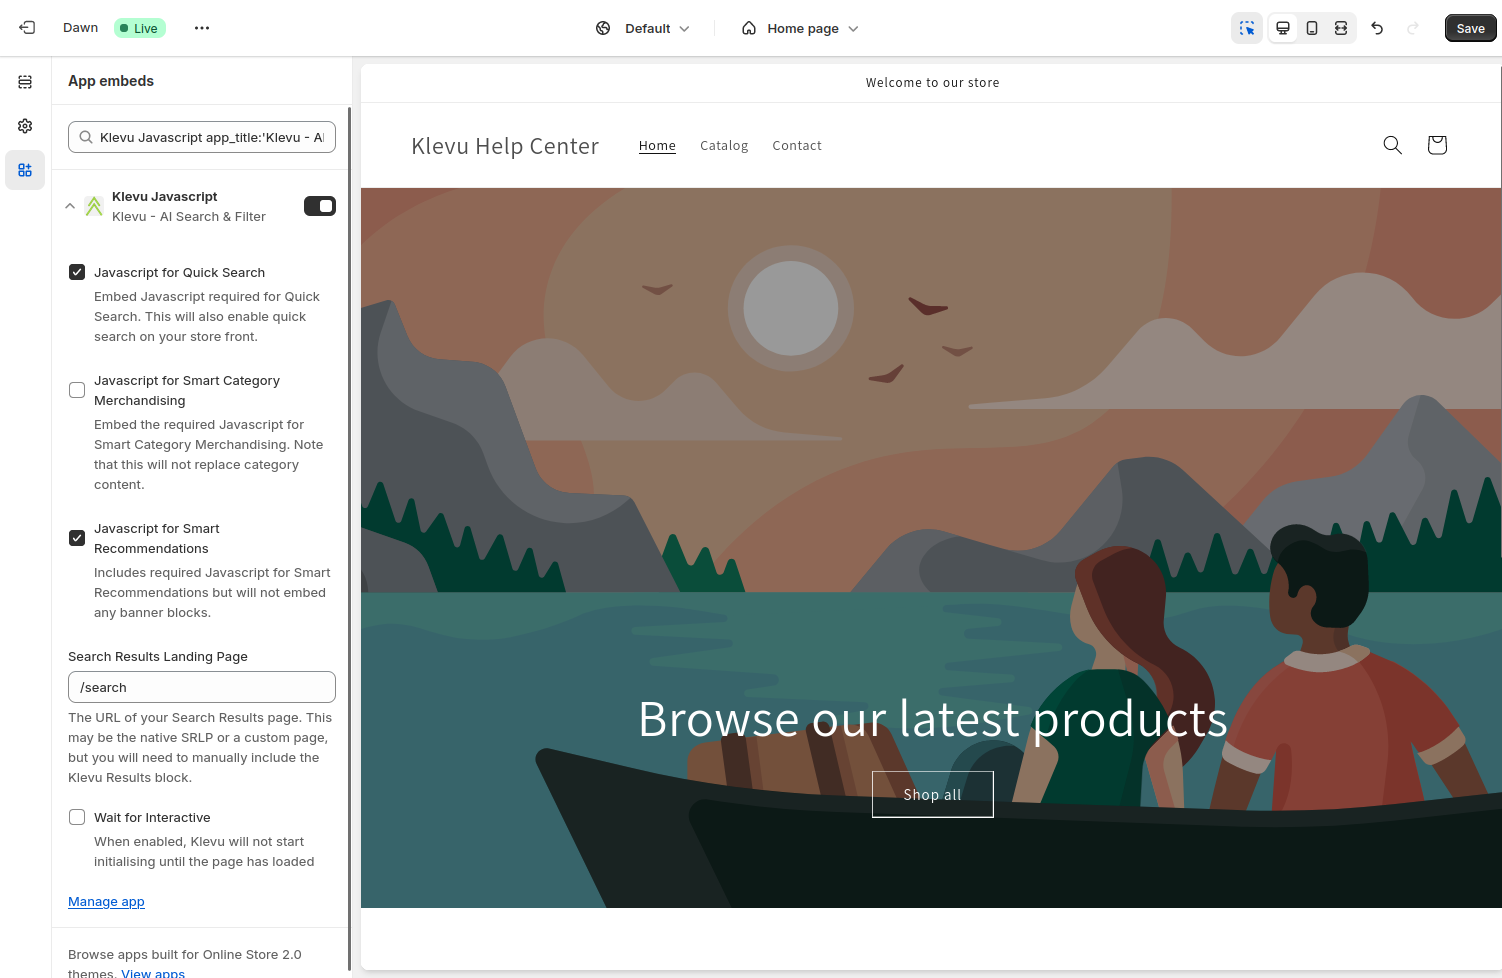Open the storefront search icon
Viewport: 1502px width, 978px height.
click(x=1392, y=145)
